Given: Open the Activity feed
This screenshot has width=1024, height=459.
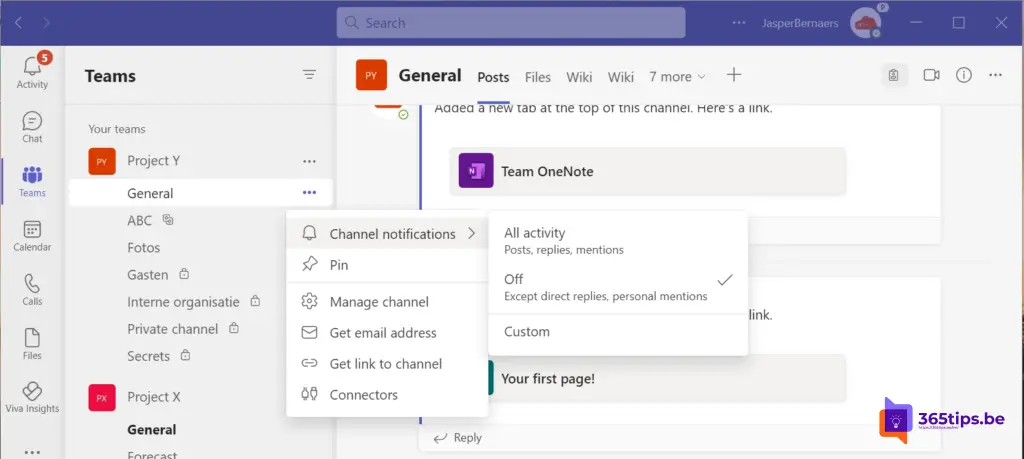Looking at the screenshot, I should (x=32, y=72).
